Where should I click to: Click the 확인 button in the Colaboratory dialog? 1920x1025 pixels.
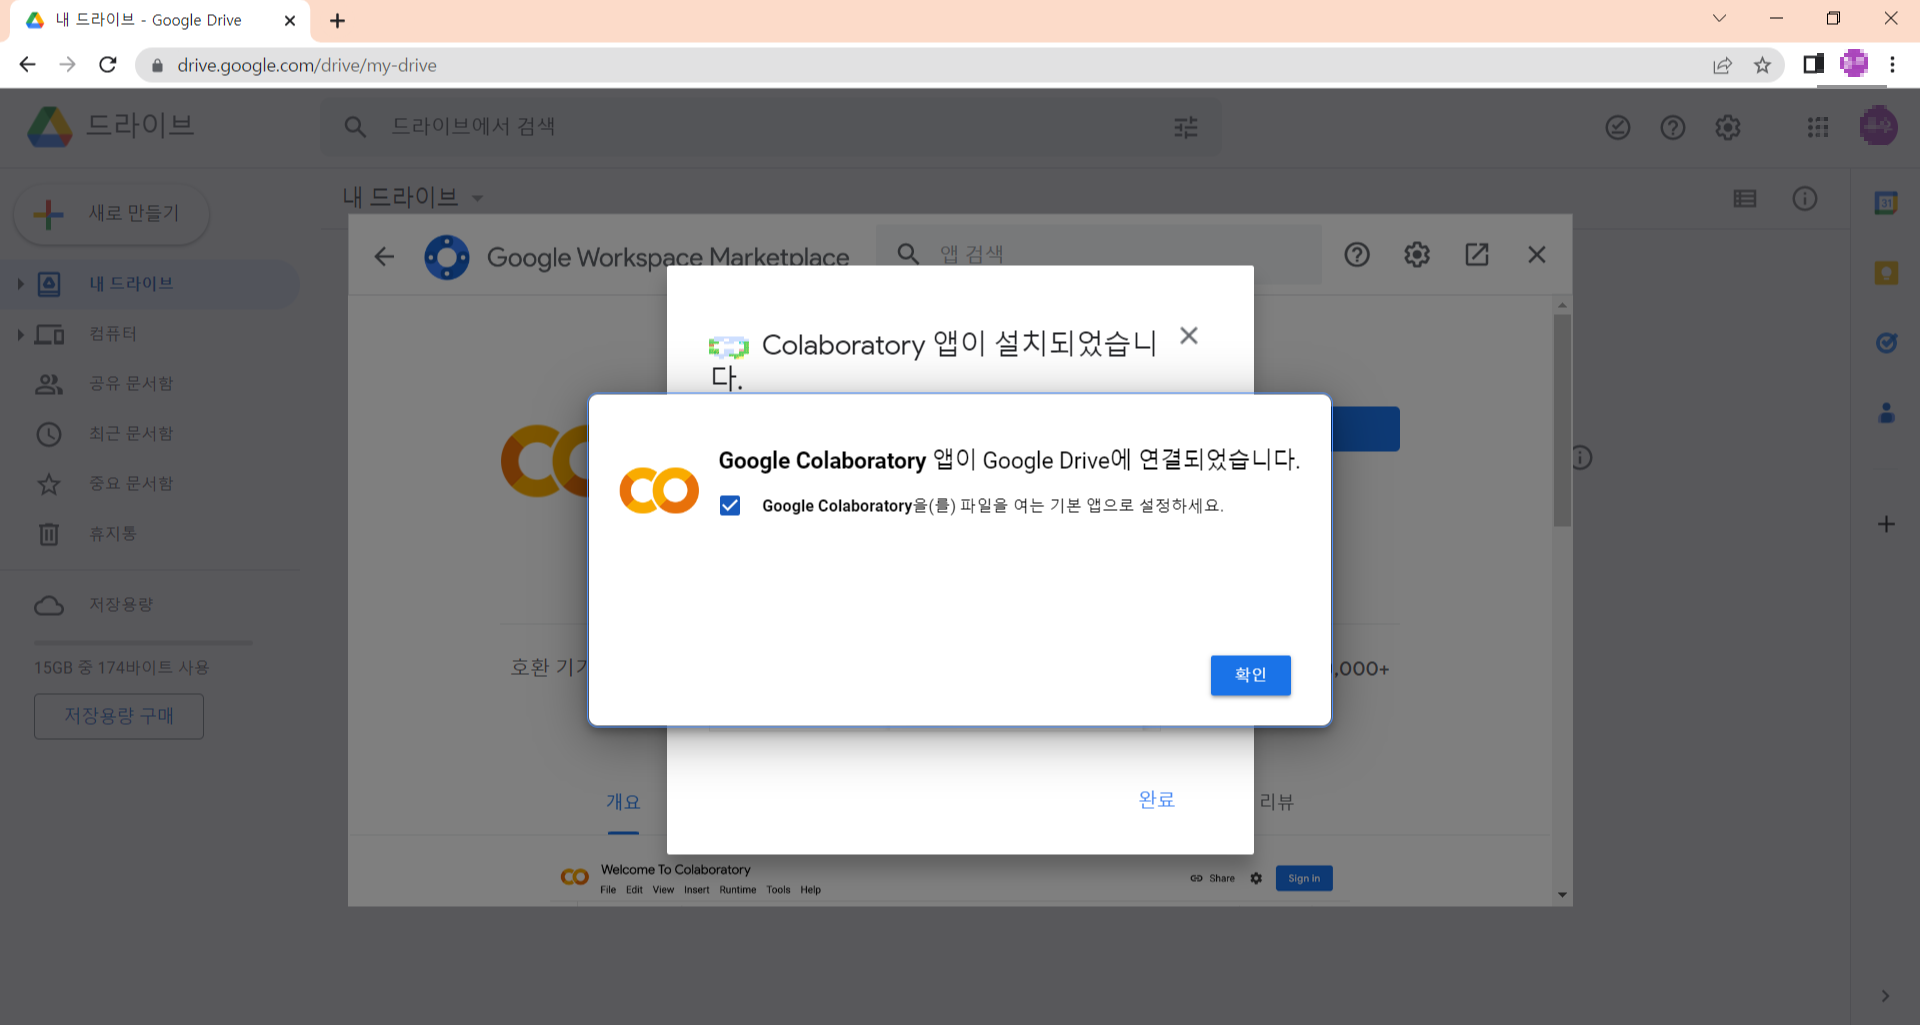coord(1250,675)
